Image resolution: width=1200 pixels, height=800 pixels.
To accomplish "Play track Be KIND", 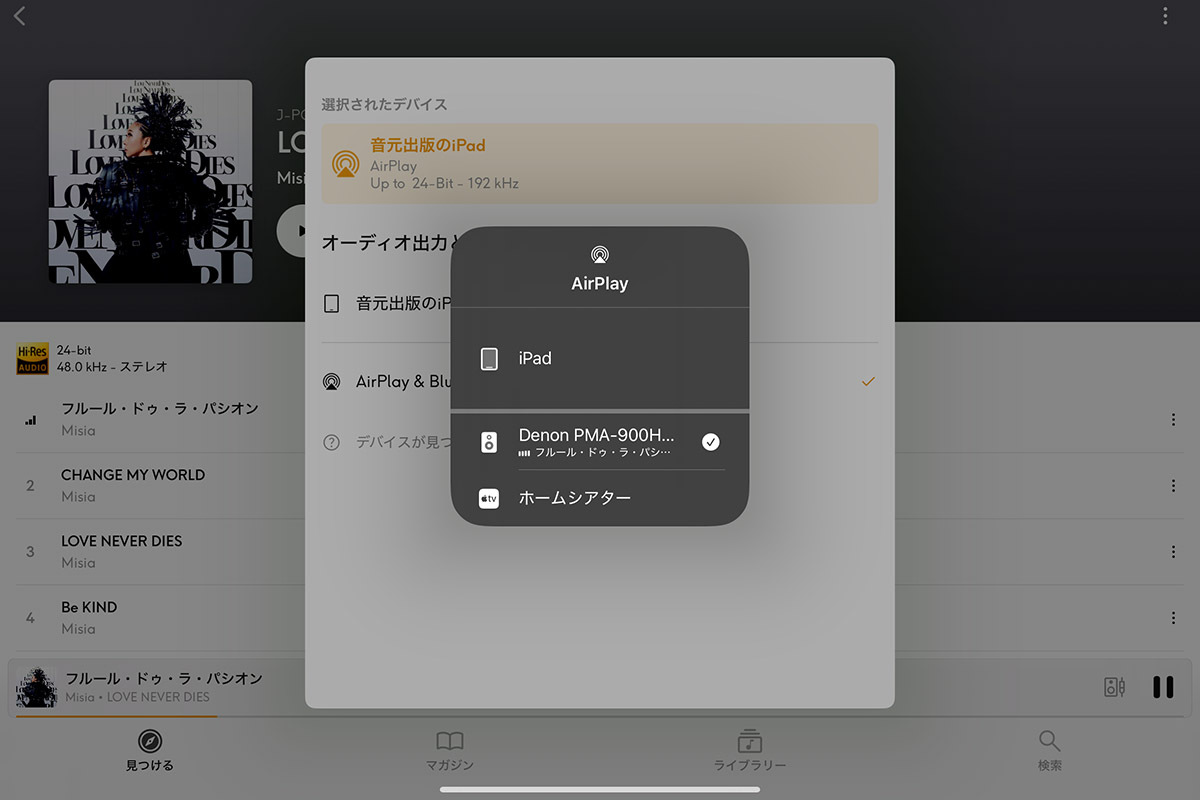I will [89, 607].
